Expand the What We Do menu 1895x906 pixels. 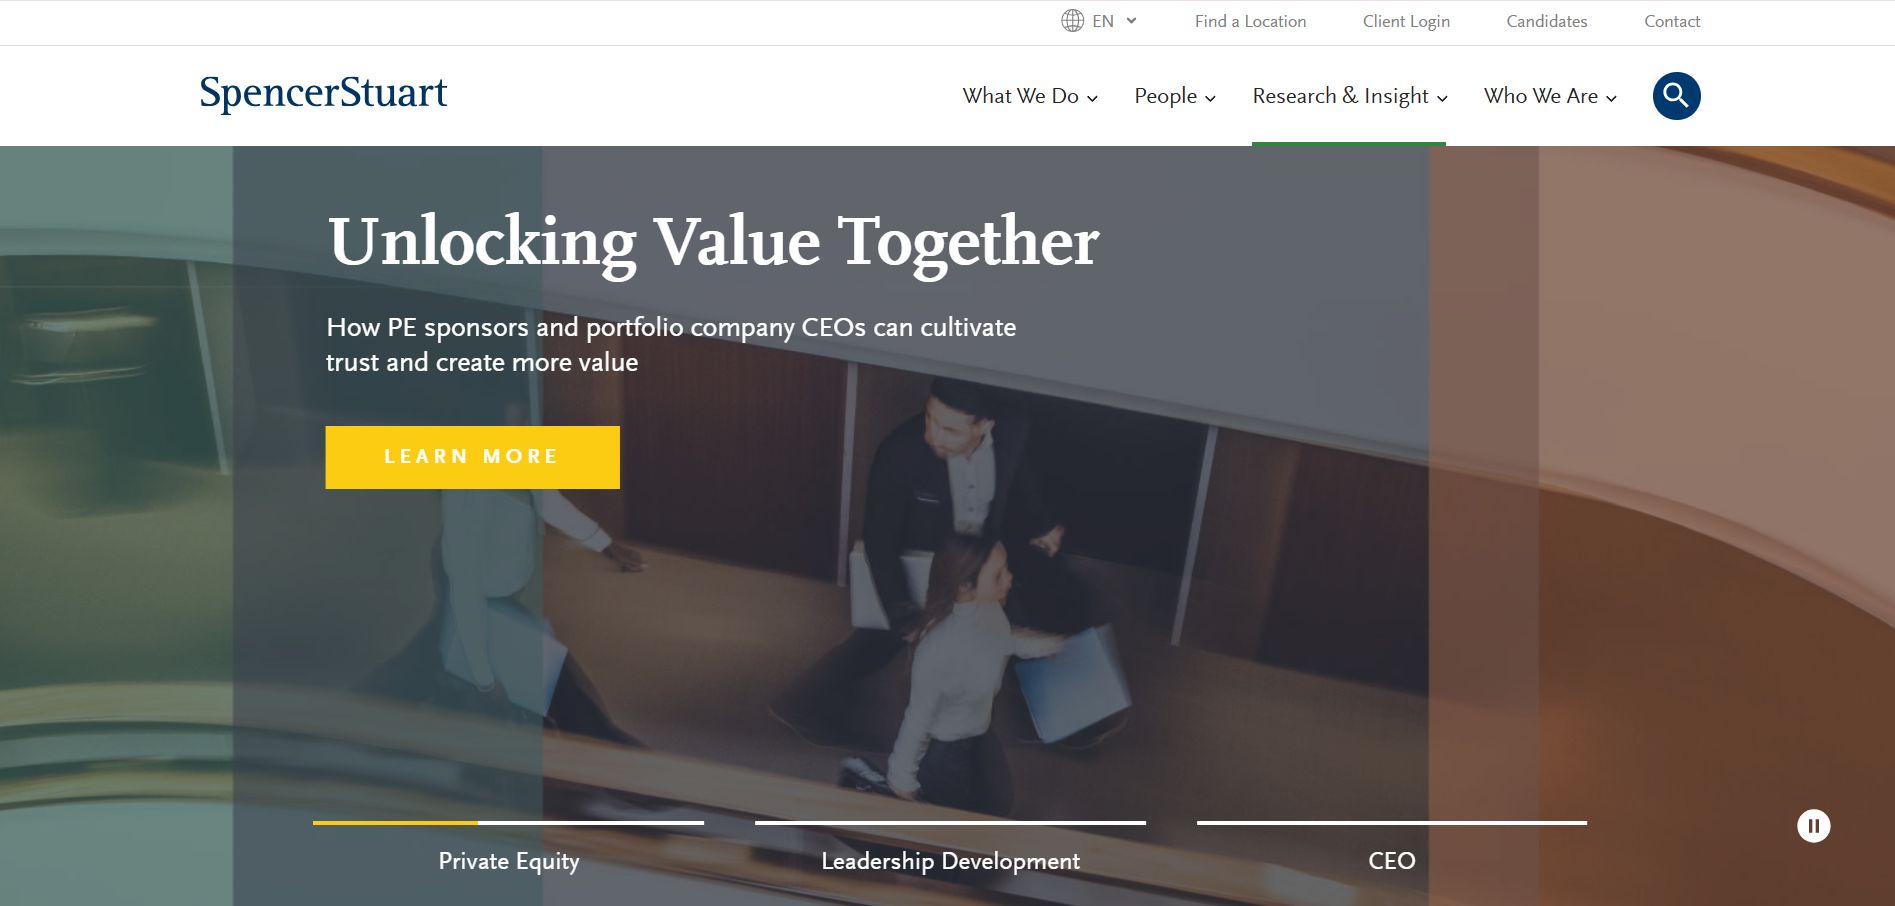pos(1030,96)
